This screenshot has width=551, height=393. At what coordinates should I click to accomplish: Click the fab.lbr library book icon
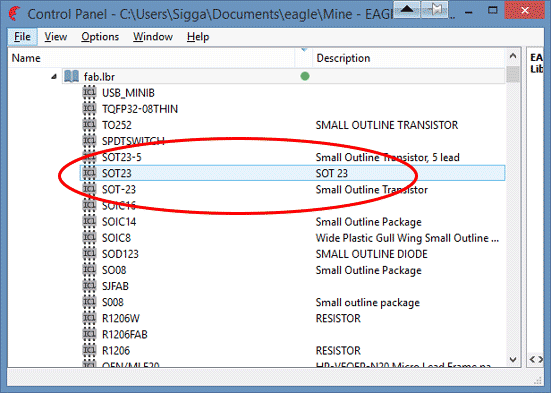[71, 76]
